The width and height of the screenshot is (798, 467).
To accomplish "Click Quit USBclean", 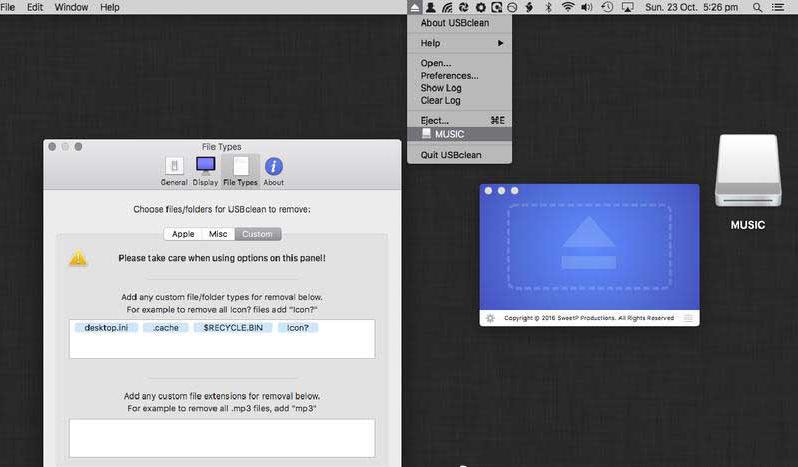I will click(451, 155).
